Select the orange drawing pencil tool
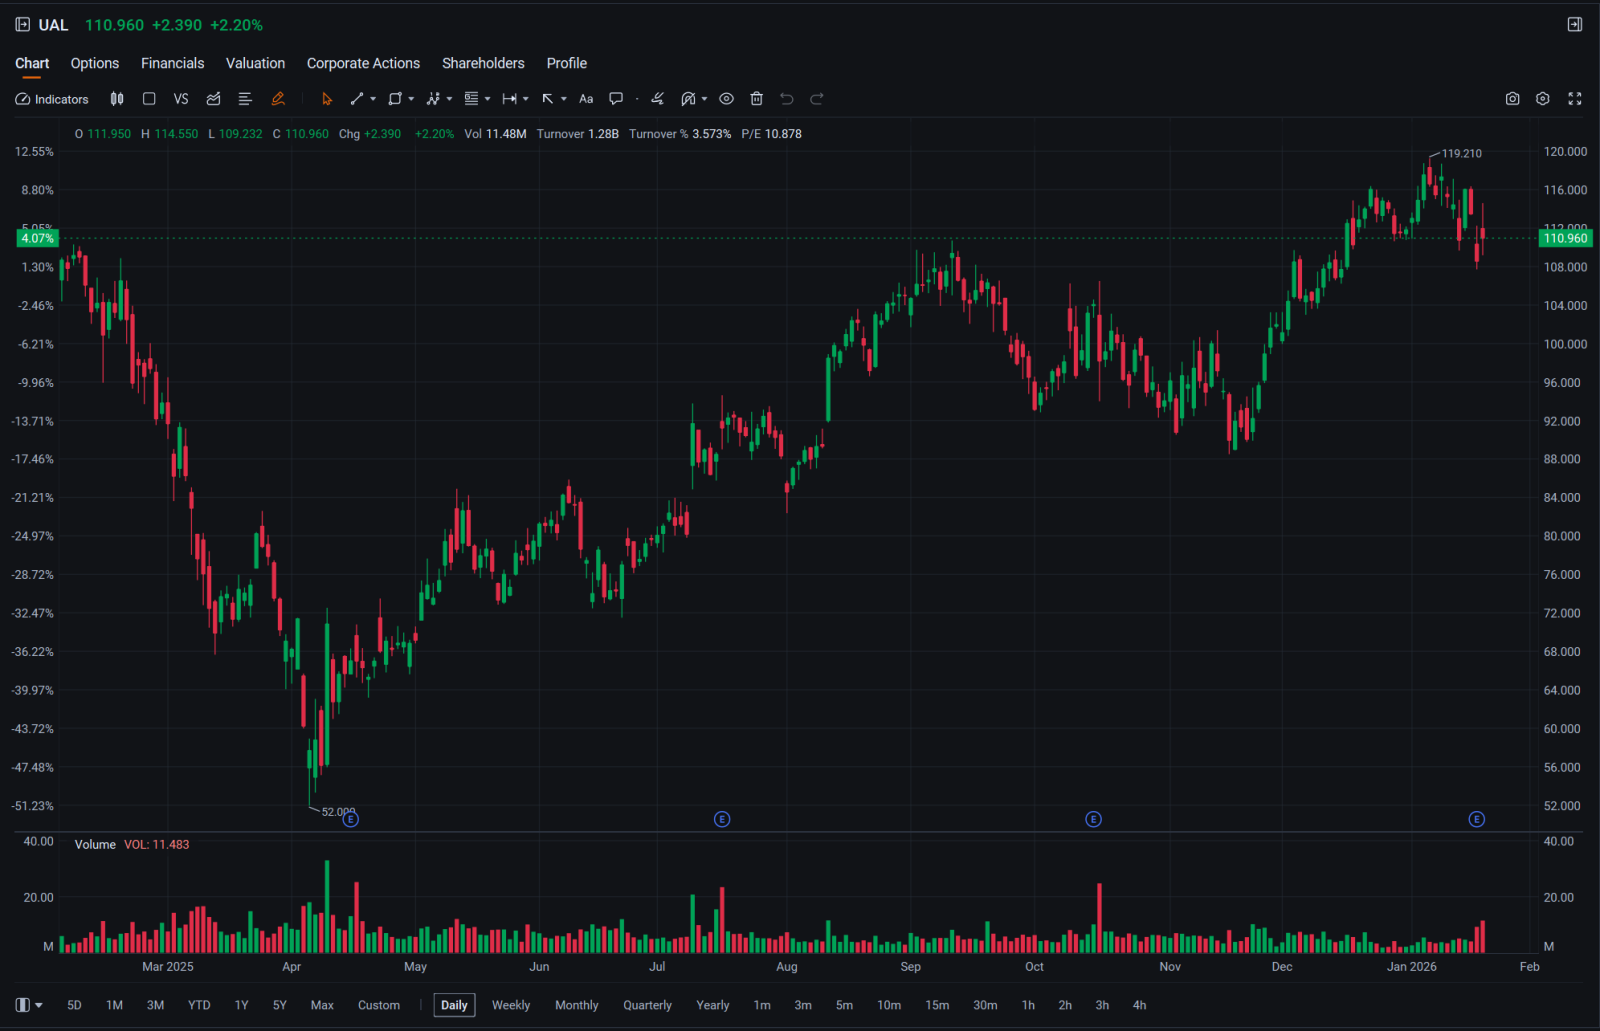The height and width of the screenshot is (1031, 1600). coord(278,99)
